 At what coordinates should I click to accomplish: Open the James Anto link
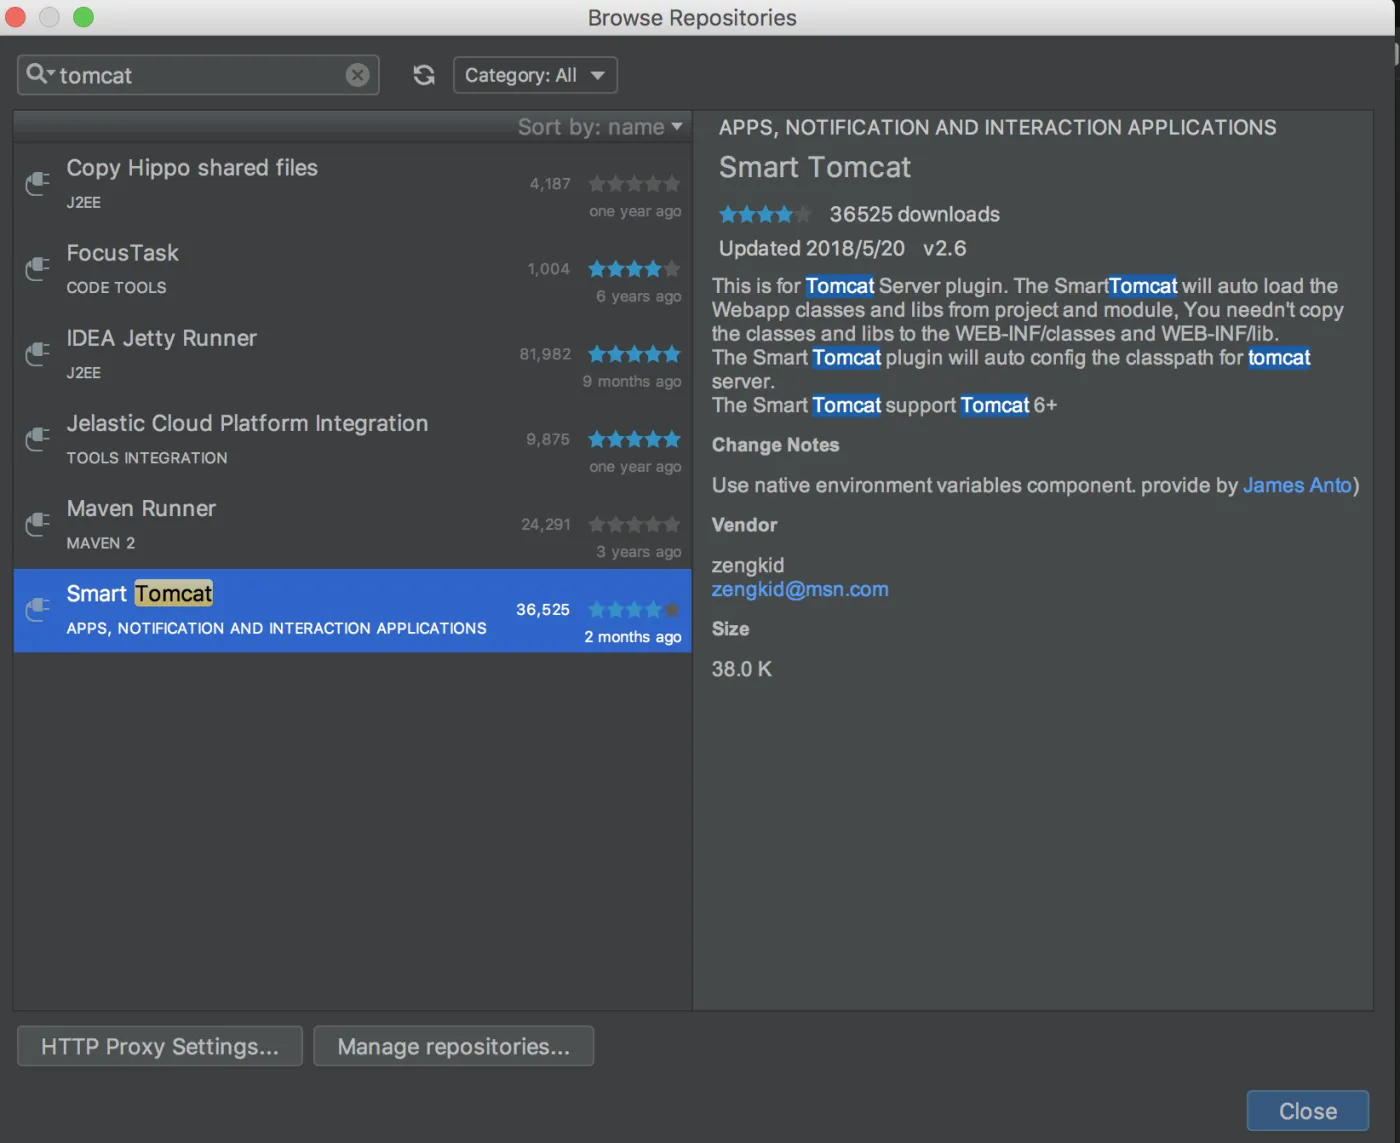(1297, 485)
